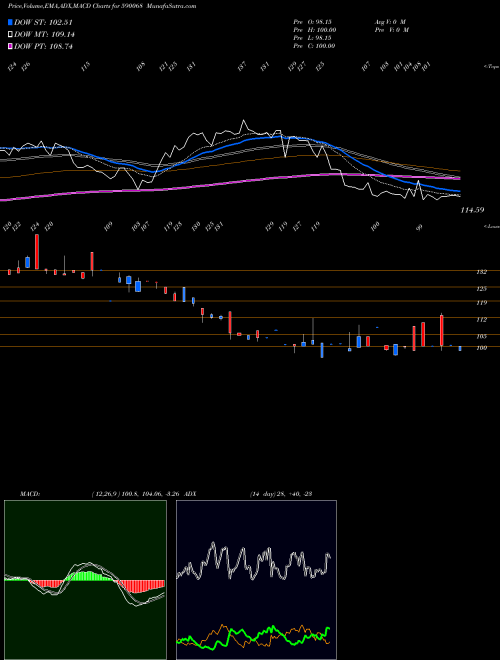500x660 pixels.
Task: Select the DOW ST: 102.51 legend text
Action: click(43, 22)
